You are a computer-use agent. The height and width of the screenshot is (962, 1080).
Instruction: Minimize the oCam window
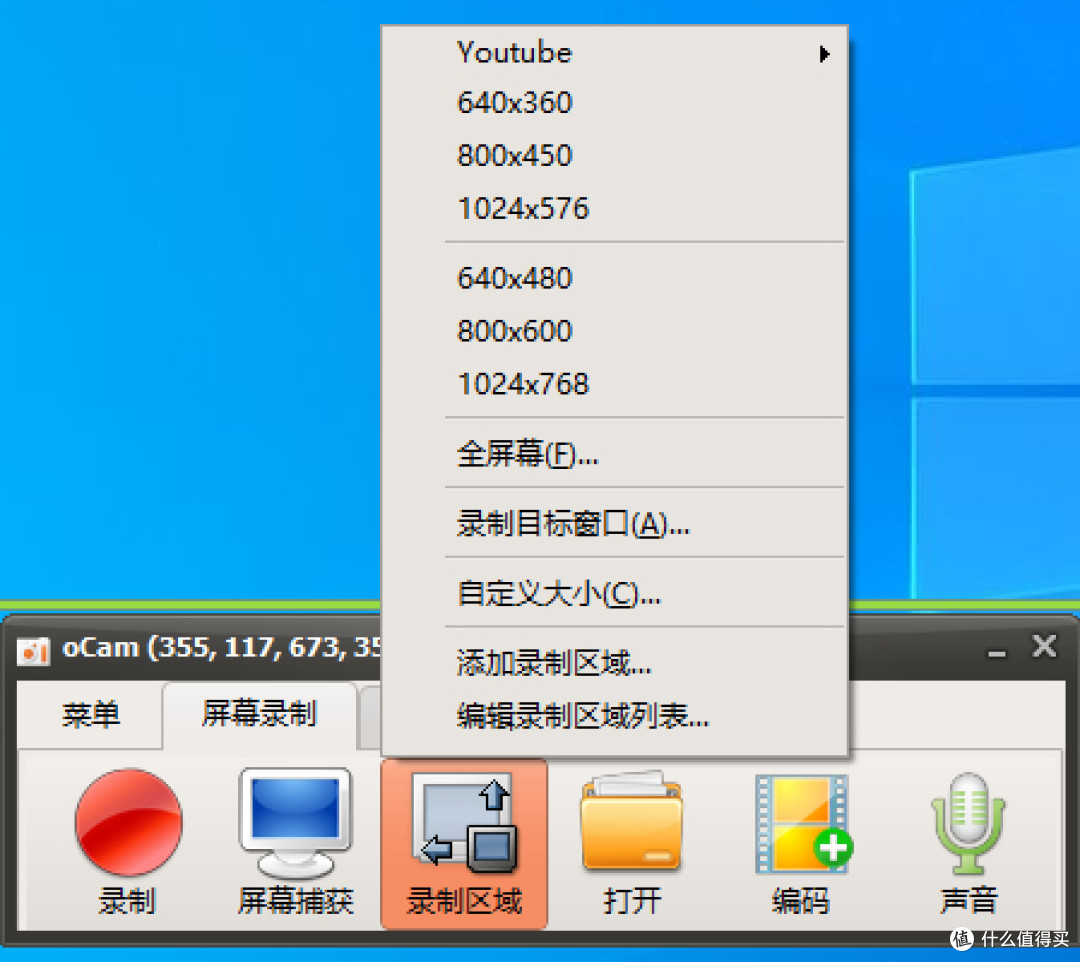996,652
